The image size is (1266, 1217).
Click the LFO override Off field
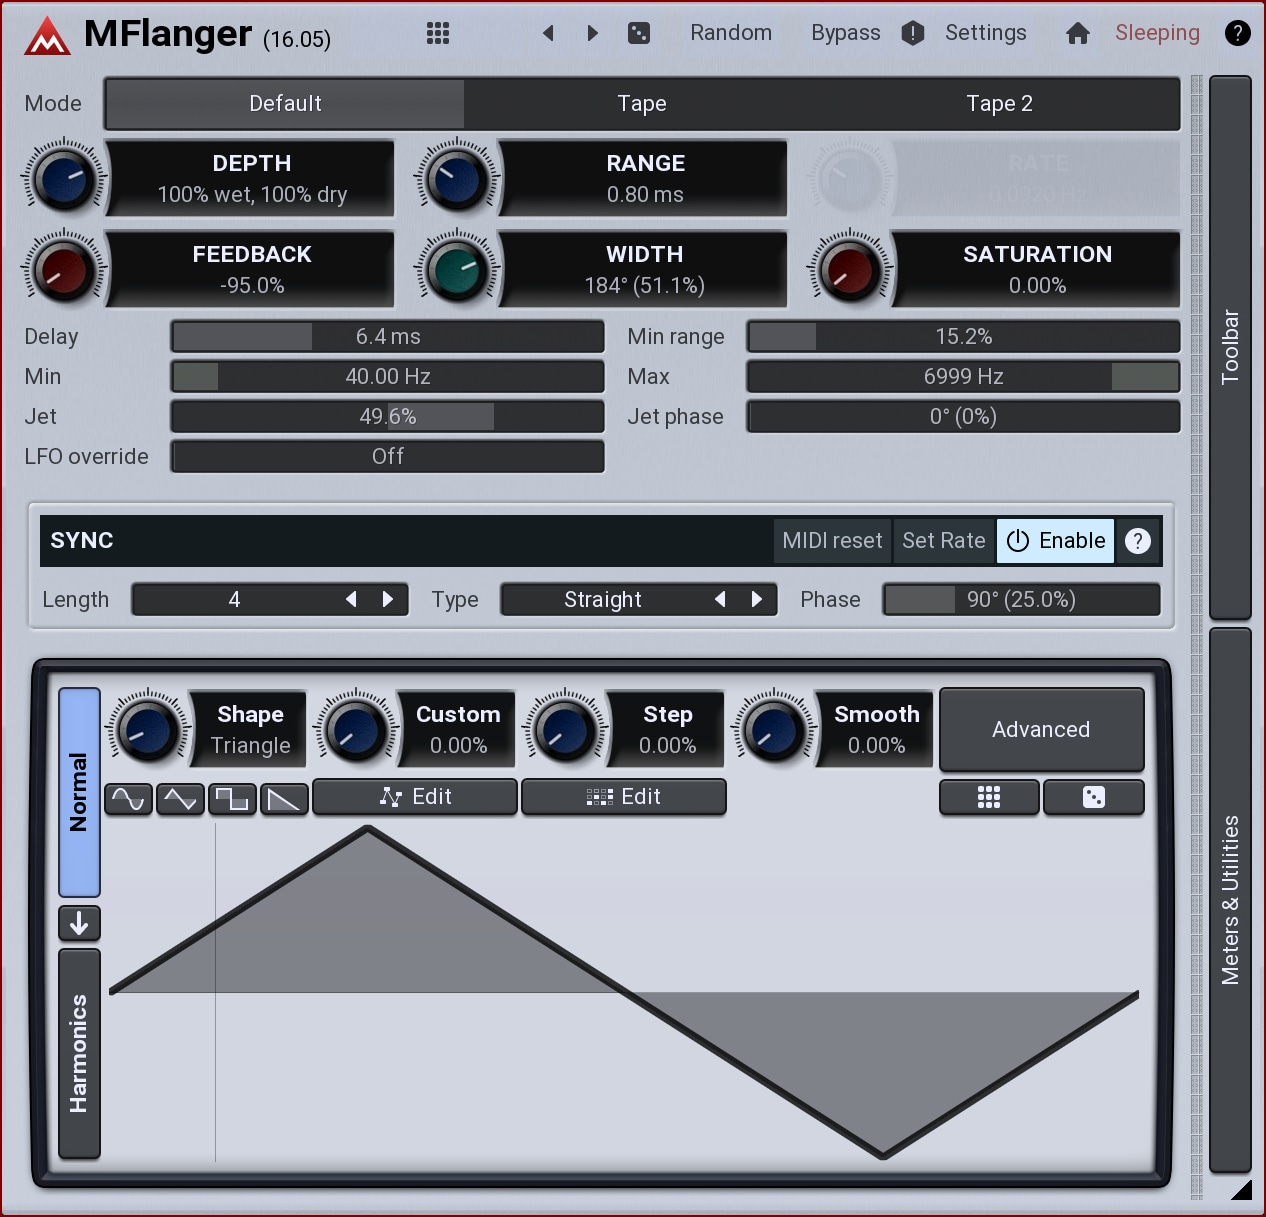coord(388,457)
